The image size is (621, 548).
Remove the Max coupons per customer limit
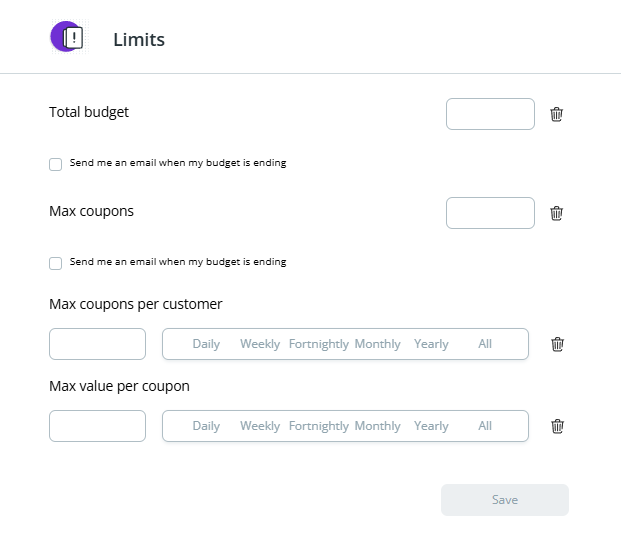(x=557, y=344)
